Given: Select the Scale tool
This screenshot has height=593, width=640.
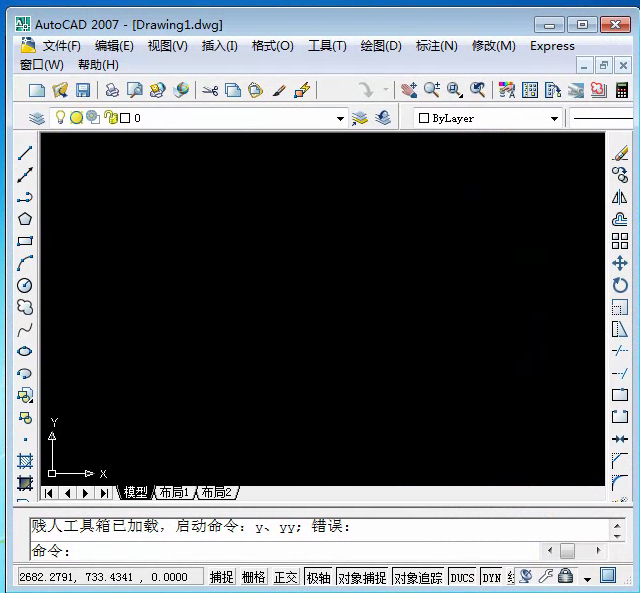Looking at the screenshot, I should (620, 307).
